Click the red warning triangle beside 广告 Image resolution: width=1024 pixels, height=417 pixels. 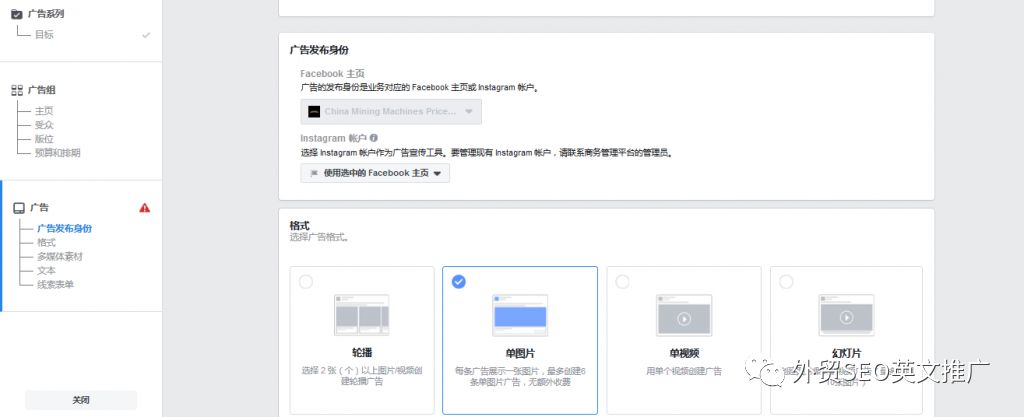pos(145,208)
